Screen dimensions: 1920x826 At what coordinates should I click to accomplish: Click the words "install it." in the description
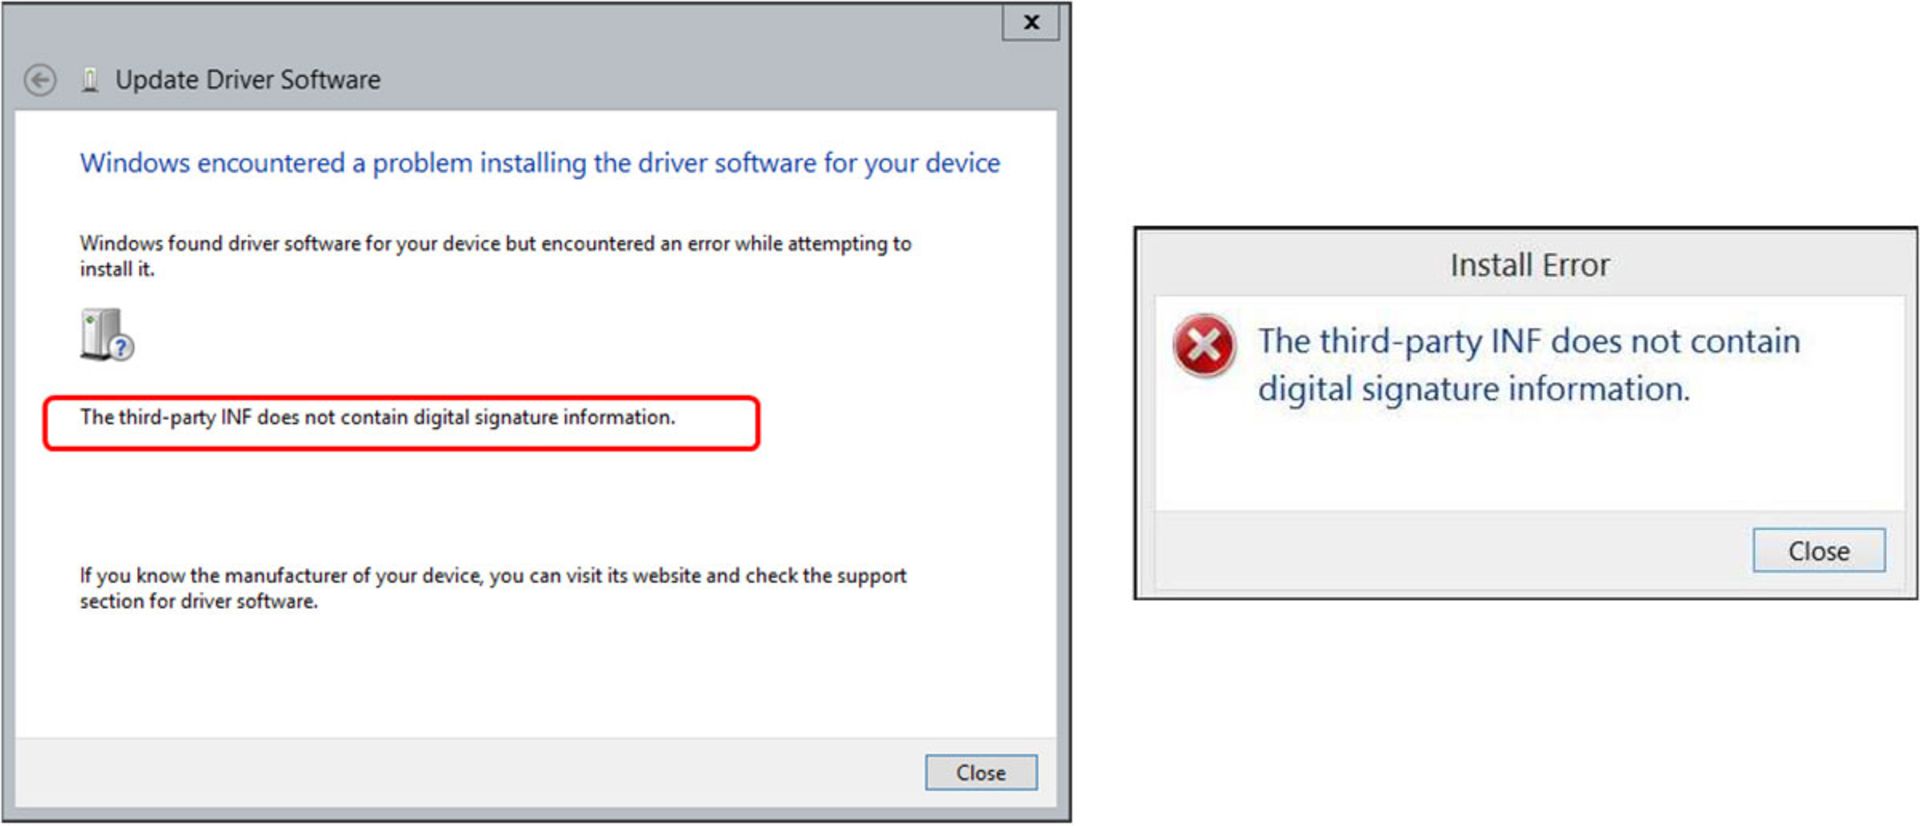[117, 270]
